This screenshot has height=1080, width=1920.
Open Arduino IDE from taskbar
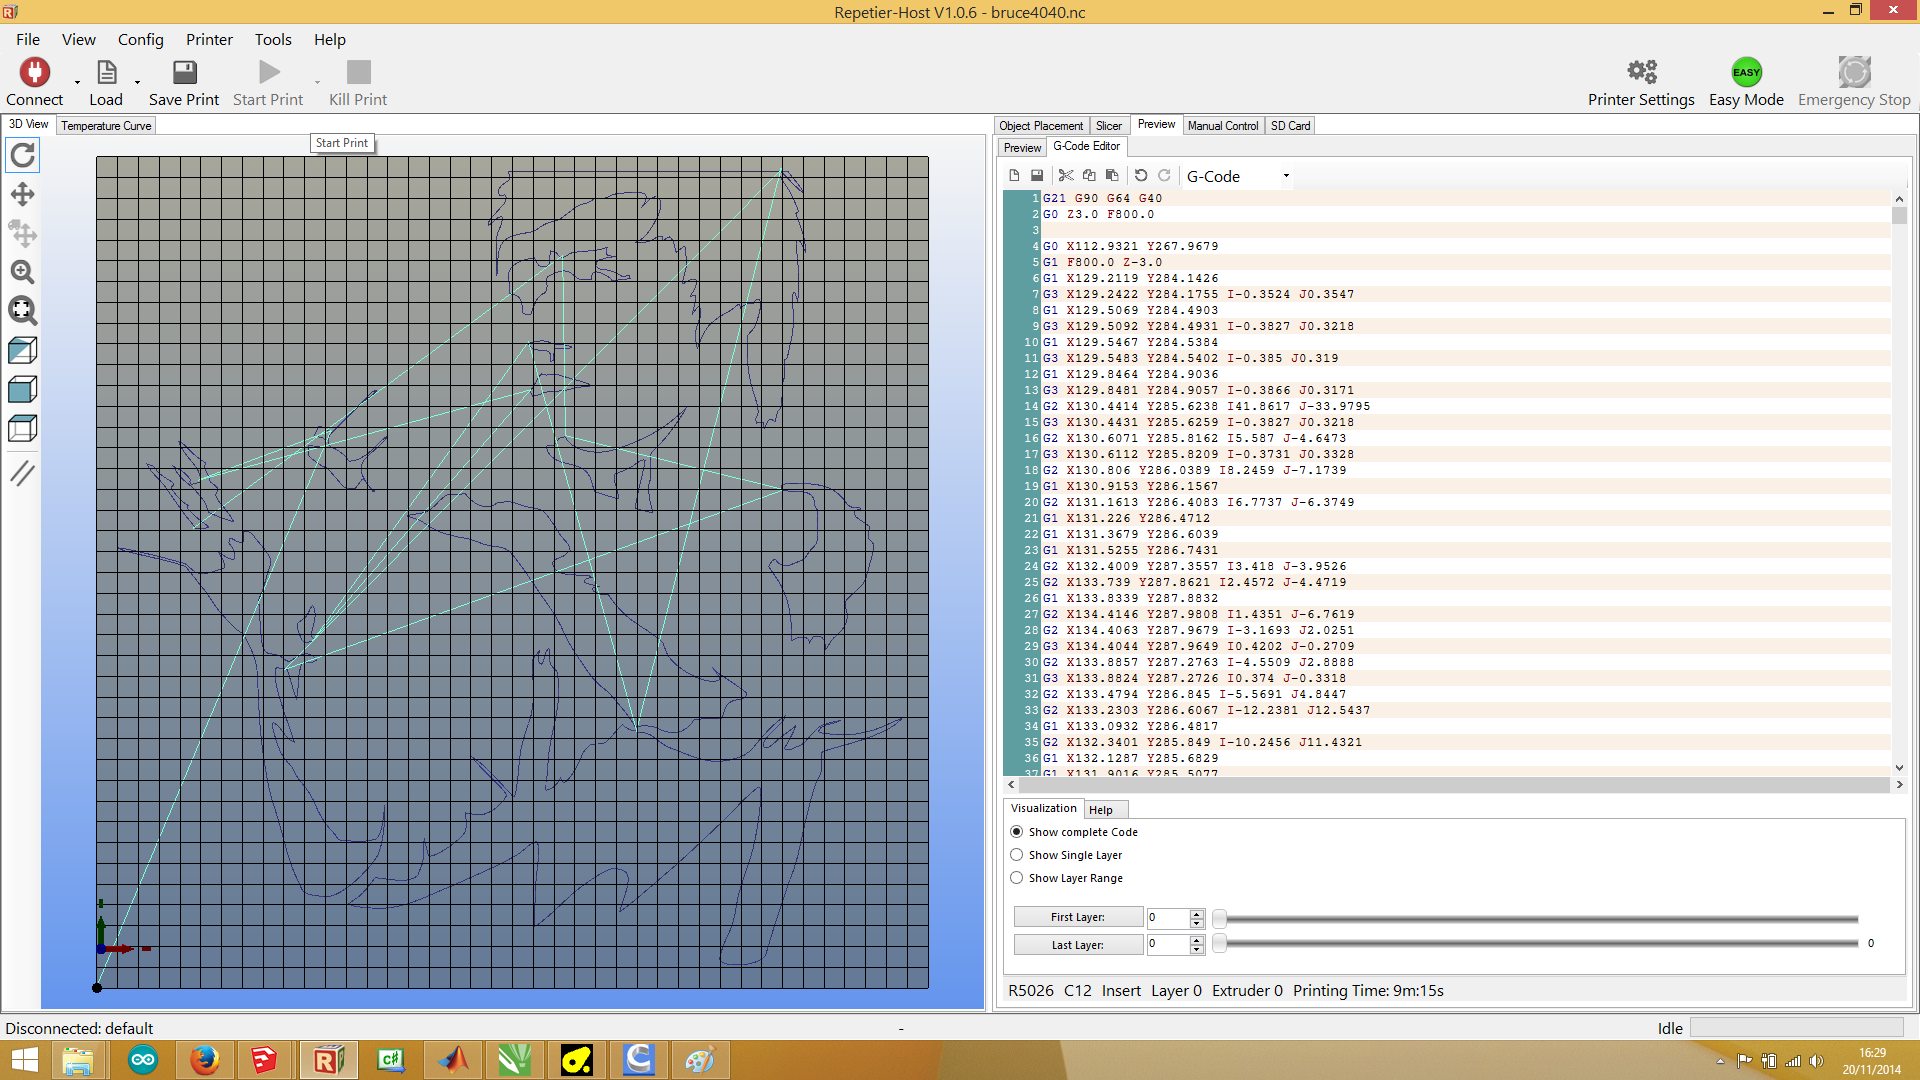coord(143,1060)
